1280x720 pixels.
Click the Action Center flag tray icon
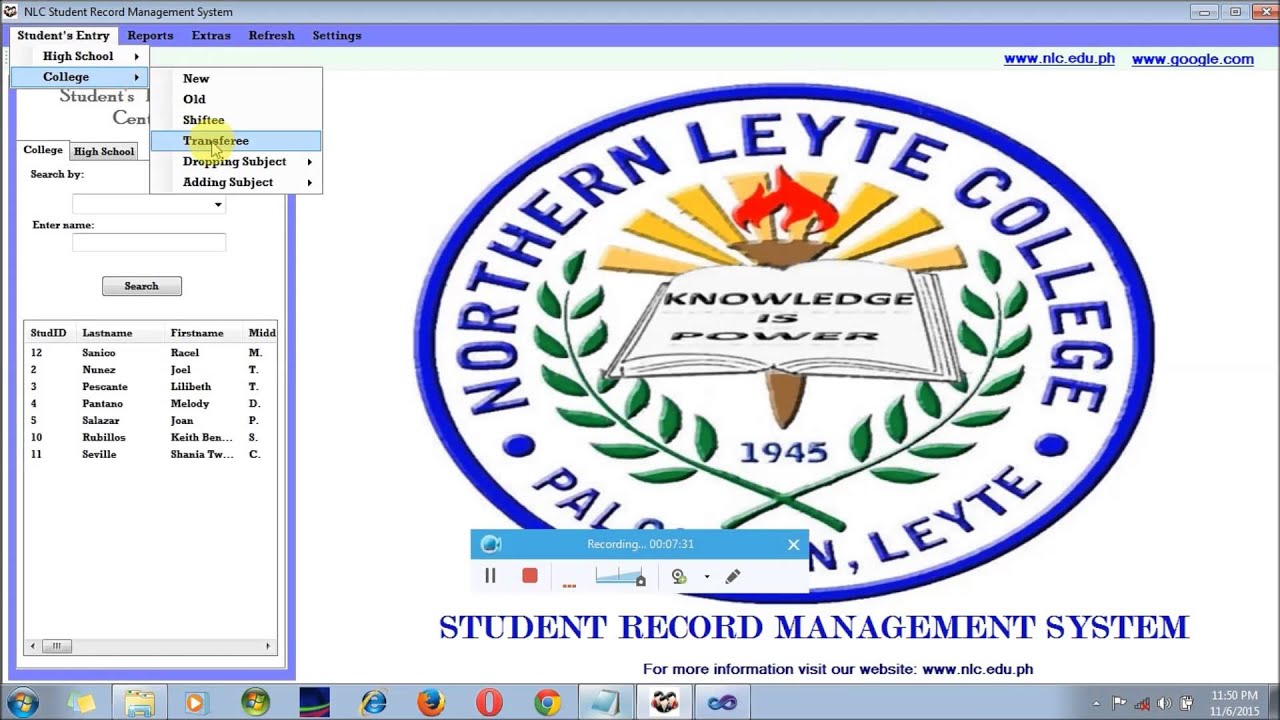1119,703
